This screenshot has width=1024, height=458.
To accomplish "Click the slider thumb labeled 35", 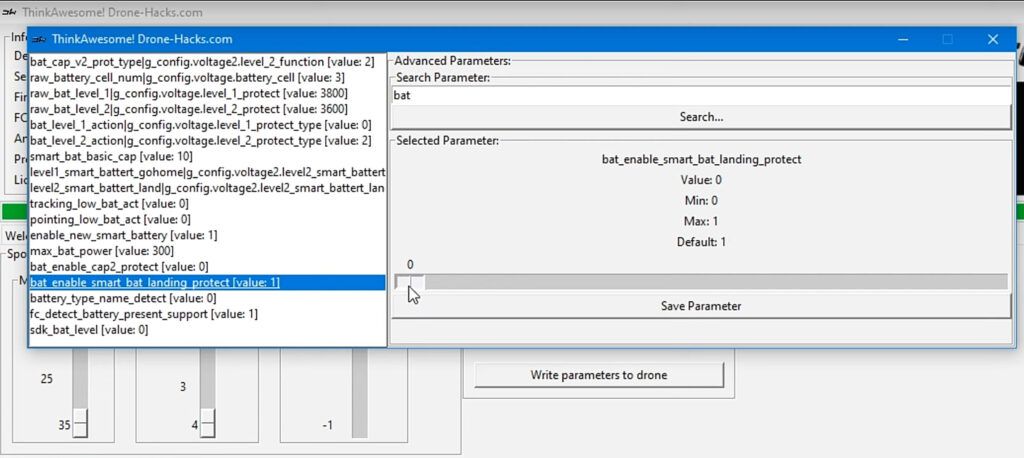I will (x=80, y=423).
